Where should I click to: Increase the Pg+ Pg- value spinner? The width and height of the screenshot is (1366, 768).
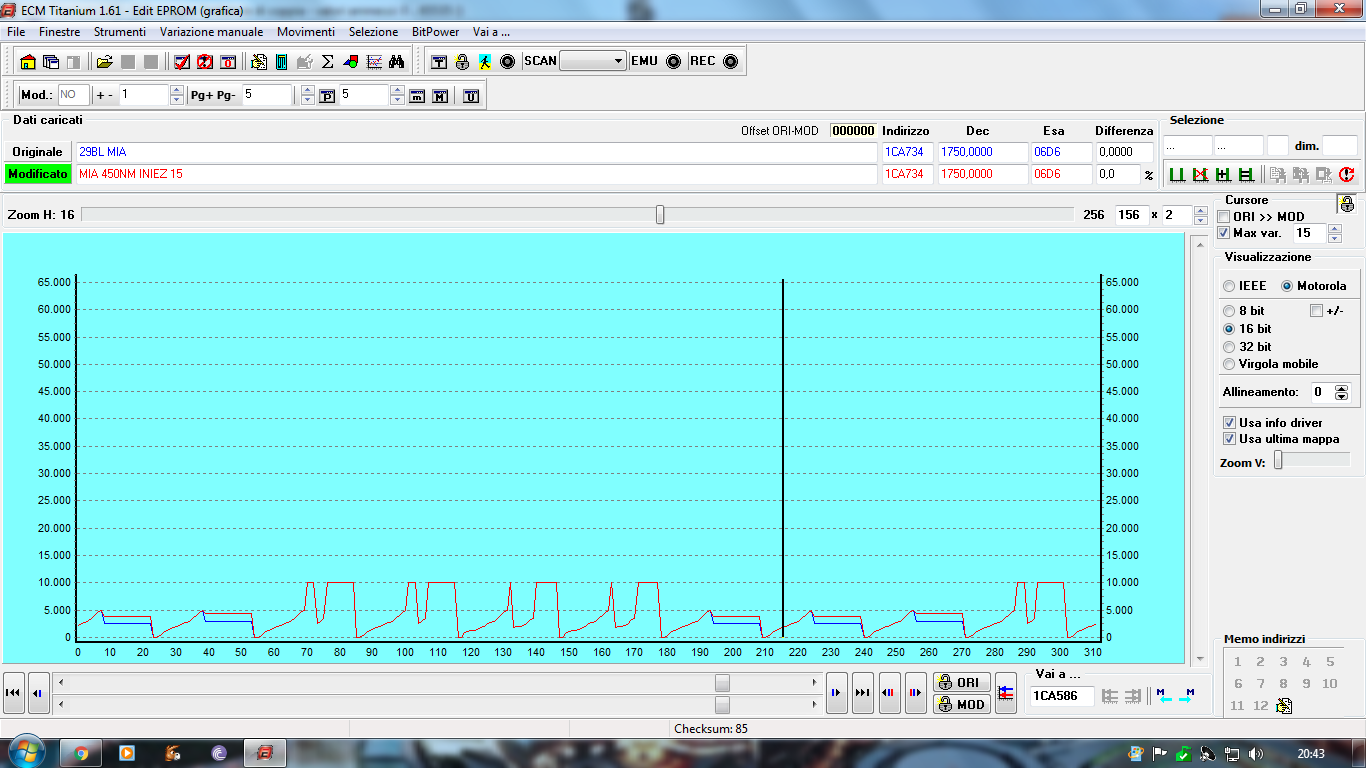pos(307,90)
